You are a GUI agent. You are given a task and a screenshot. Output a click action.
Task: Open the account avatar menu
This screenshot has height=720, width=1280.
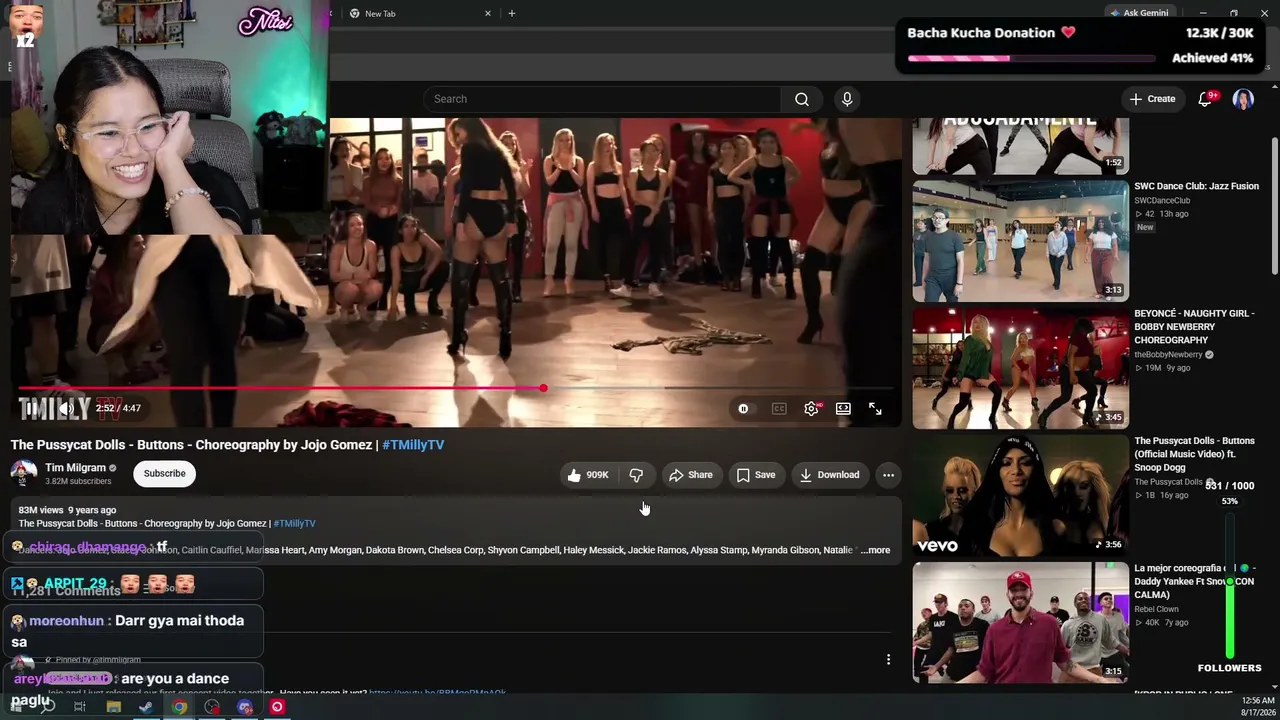[x=1243, y=99]
